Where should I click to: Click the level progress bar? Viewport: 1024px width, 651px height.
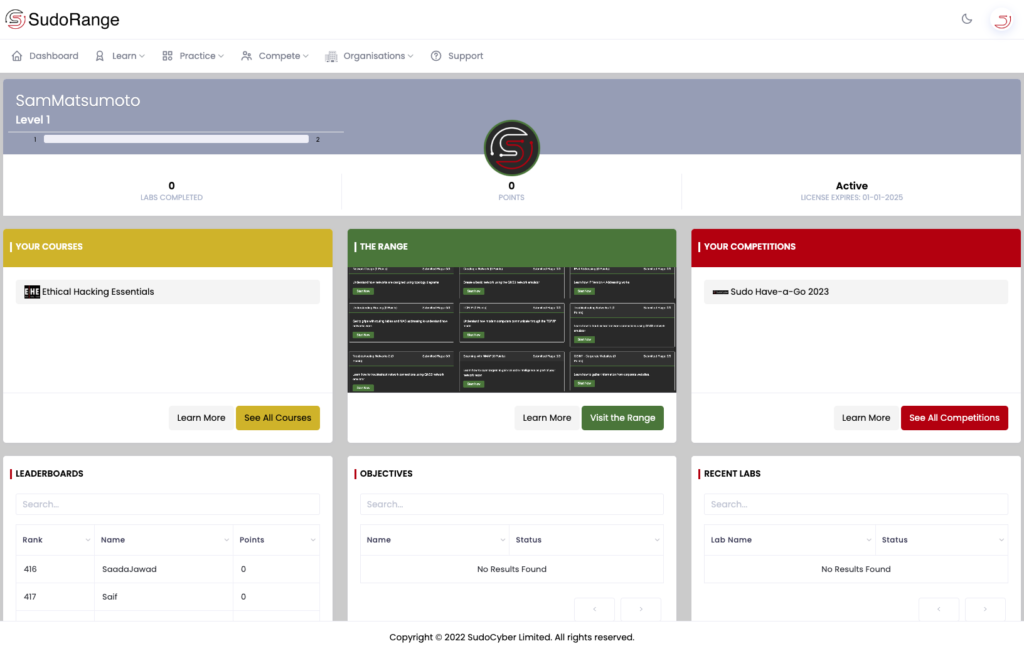point(176,139)
